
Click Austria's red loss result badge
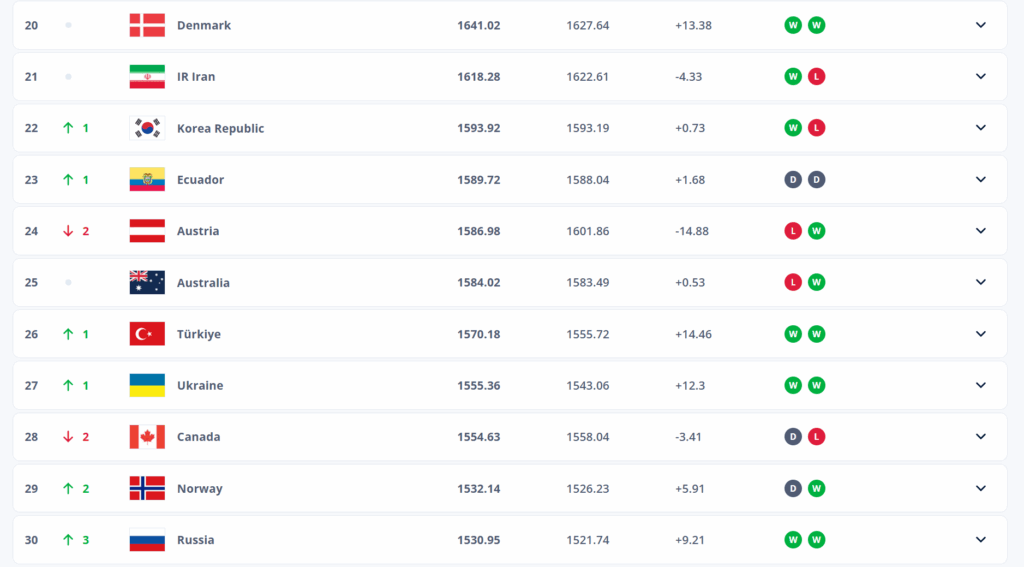(x=793, y=231)
